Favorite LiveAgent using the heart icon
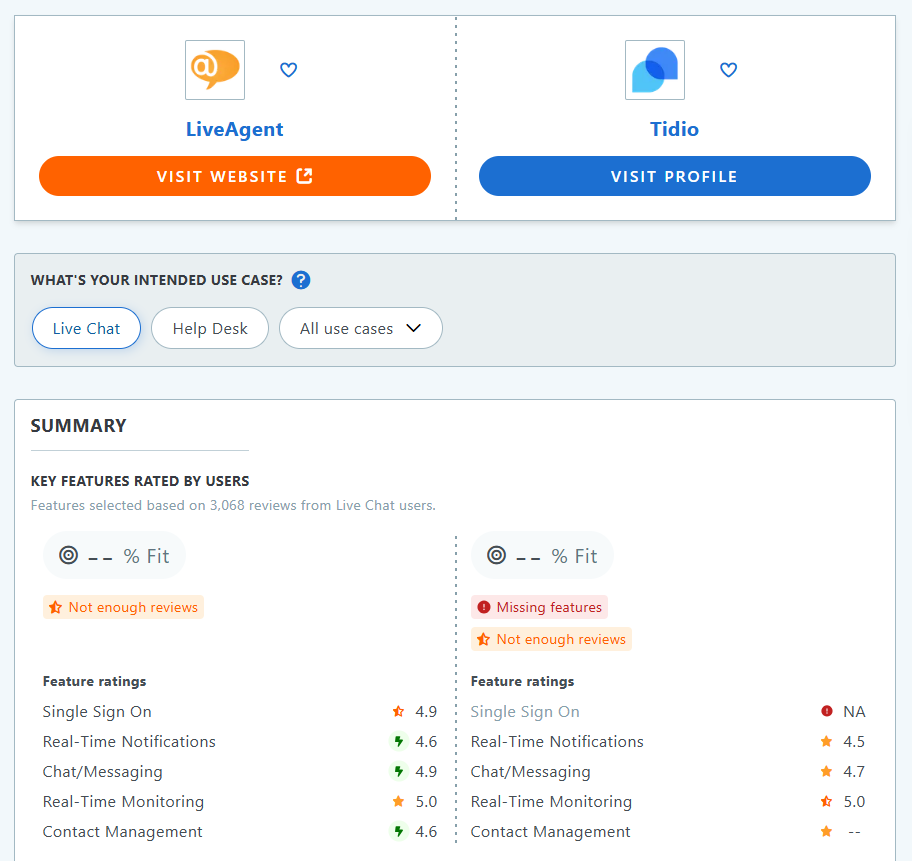Viewport: 912px width, 861px height. 288,70
